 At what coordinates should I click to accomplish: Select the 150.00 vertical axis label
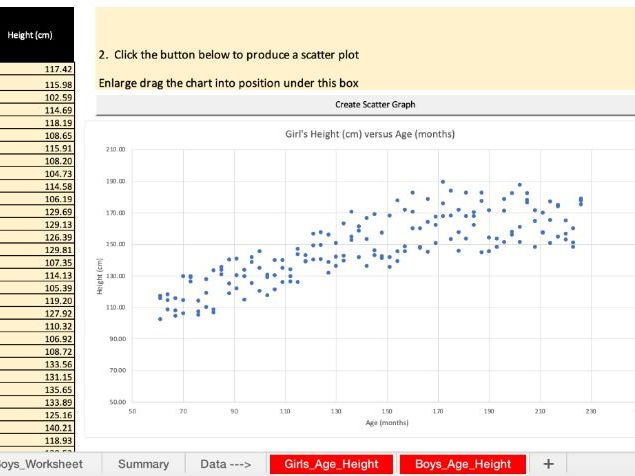coord(116,244)
